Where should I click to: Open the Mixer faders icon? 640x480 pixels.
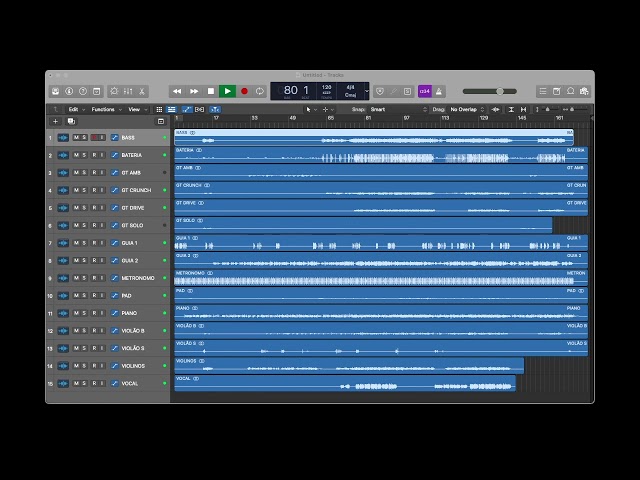[x=128, y=91]
